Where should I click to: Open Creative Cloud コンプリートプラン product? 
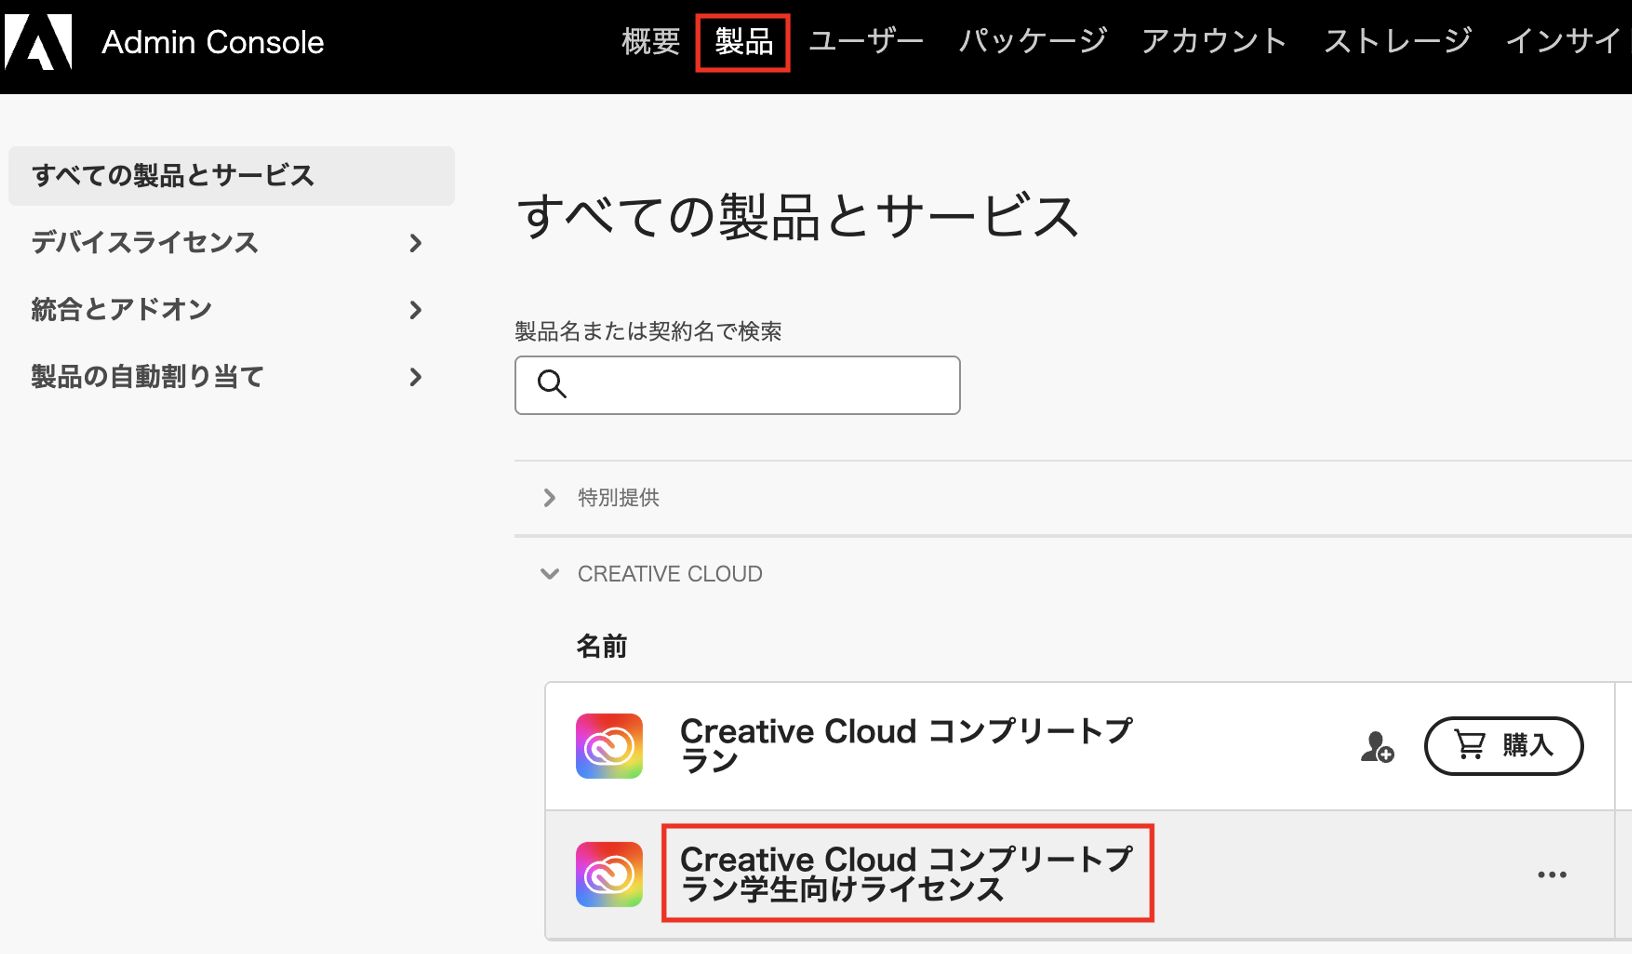tap(906, 746)
